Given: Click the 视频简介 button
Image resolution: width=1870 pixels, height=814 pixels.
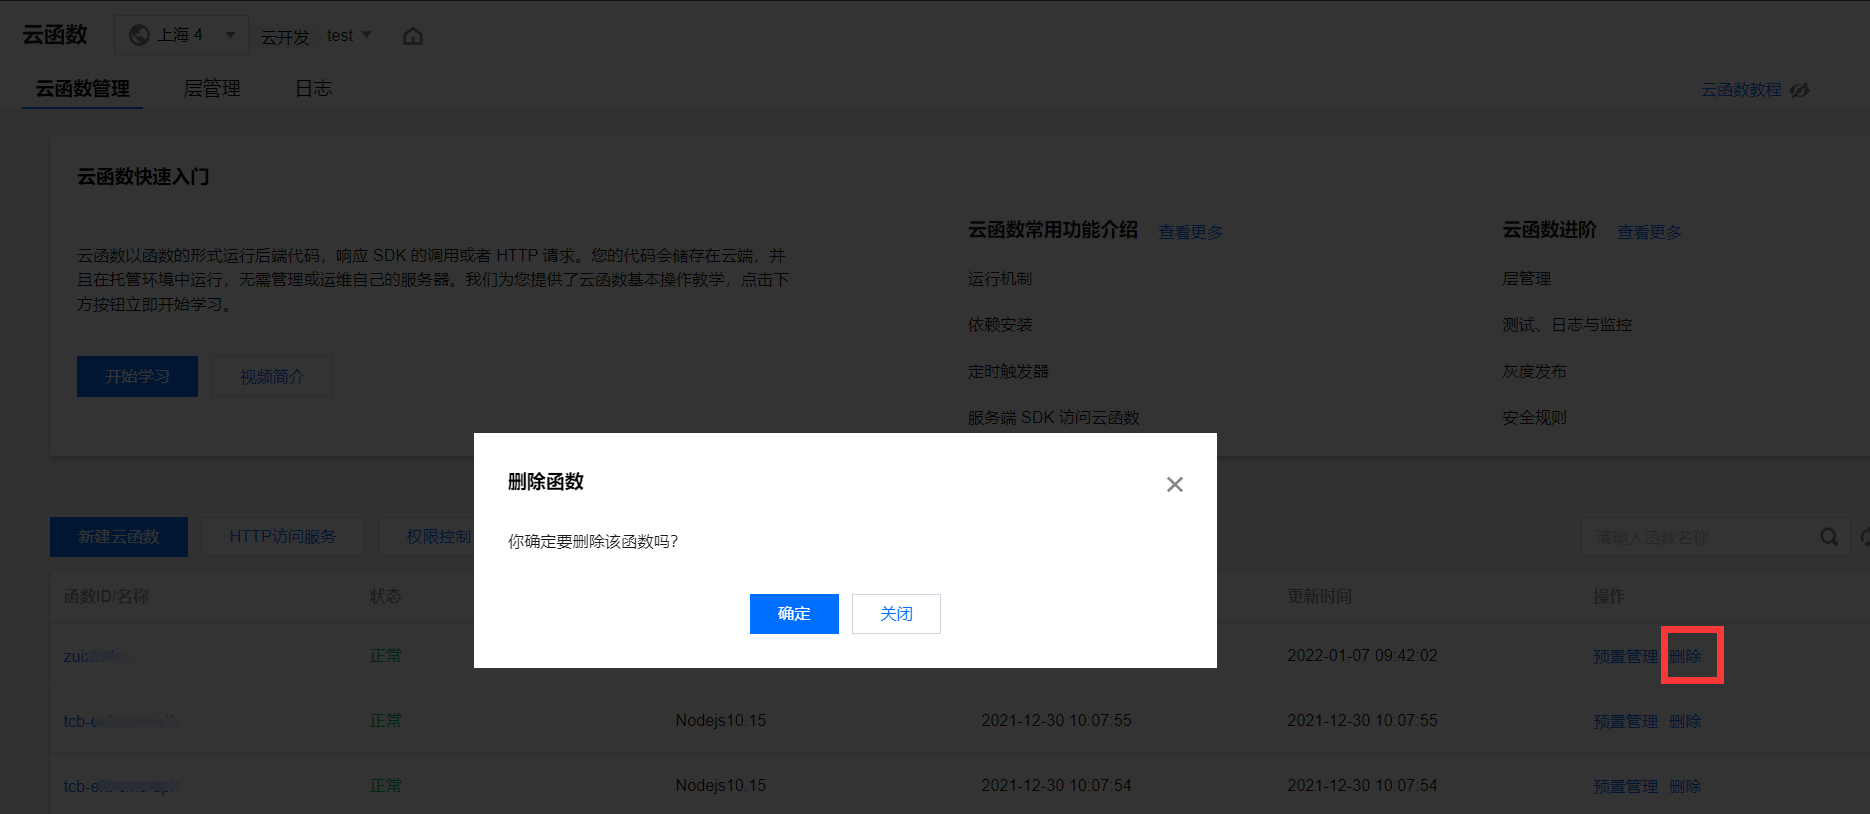Looking at the screenshot, I should coord(272,376).
